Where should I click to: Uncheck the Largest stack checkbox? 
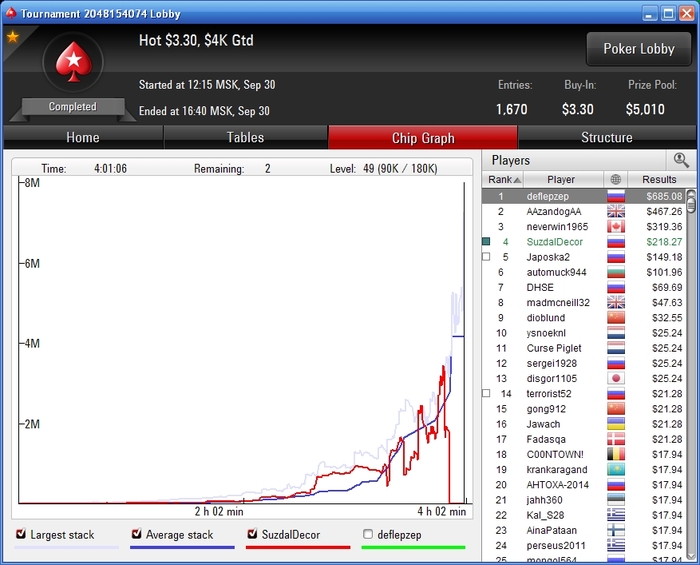[21, 534]
